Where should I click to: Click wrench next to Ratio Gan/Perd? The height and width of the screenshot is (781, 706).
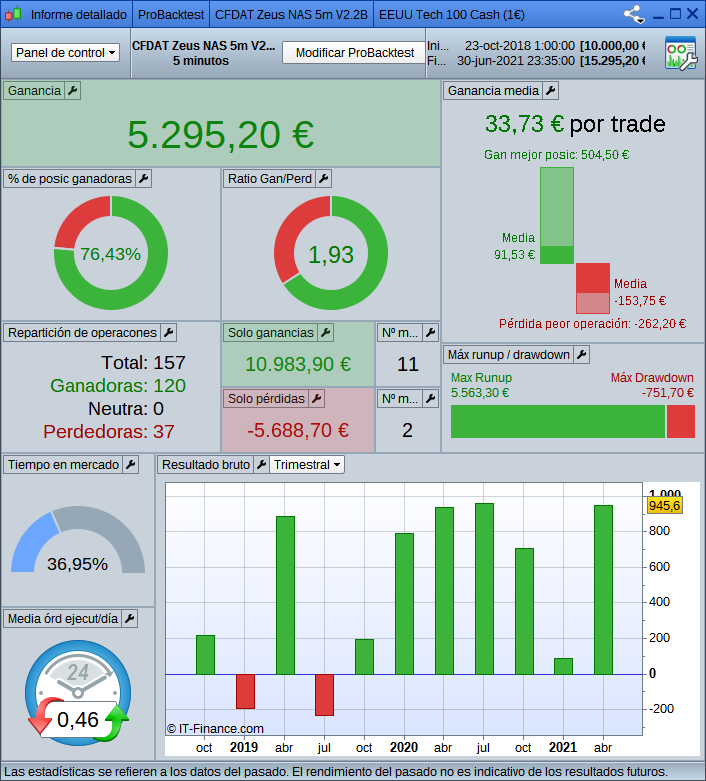click(323, 178)
